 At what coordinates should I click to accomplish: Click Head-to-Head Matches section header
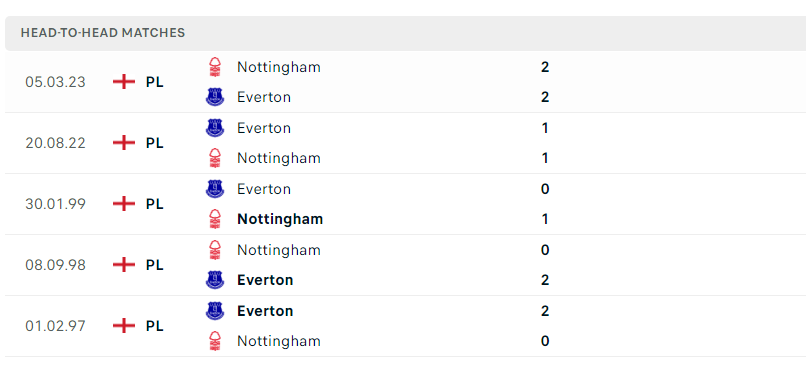[x=103, y=33]
